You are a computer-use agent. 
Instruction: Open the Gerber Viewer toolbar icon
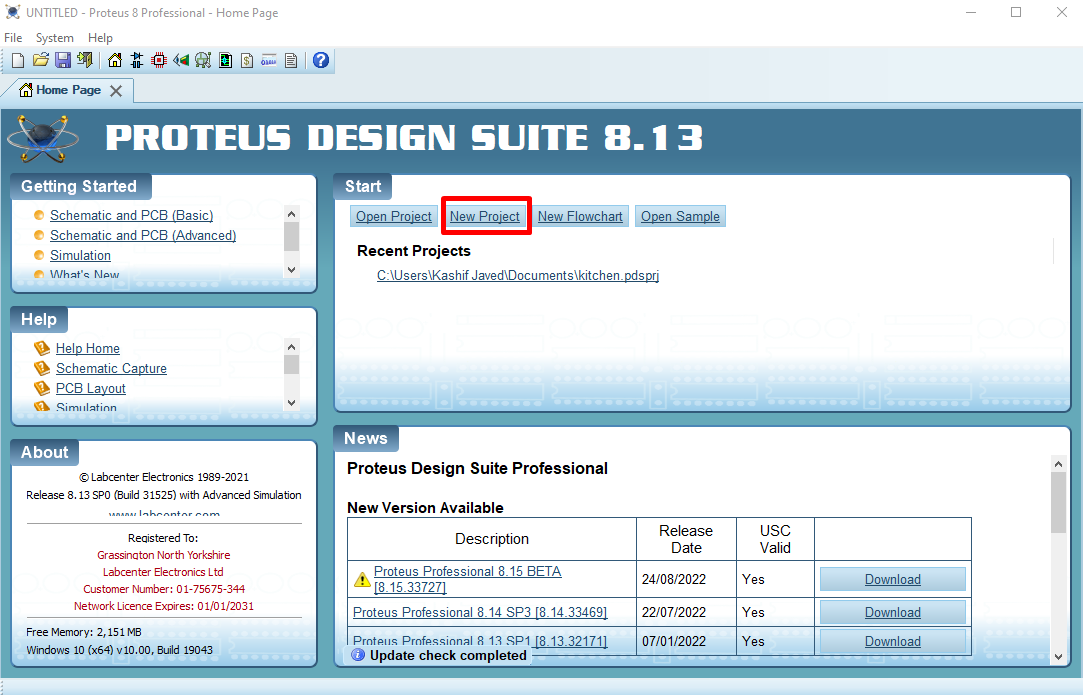tap(203, 61)
